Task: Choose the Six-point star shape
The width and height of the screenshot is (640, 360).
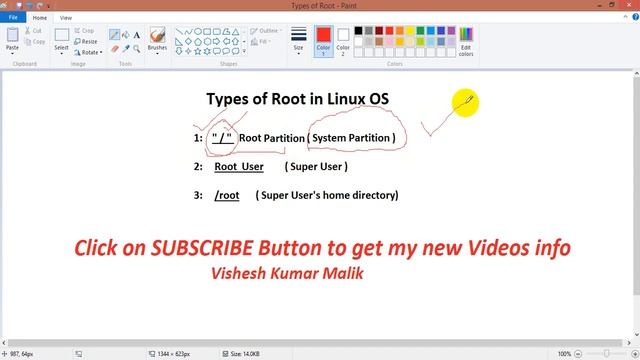Action: [207, 51]
